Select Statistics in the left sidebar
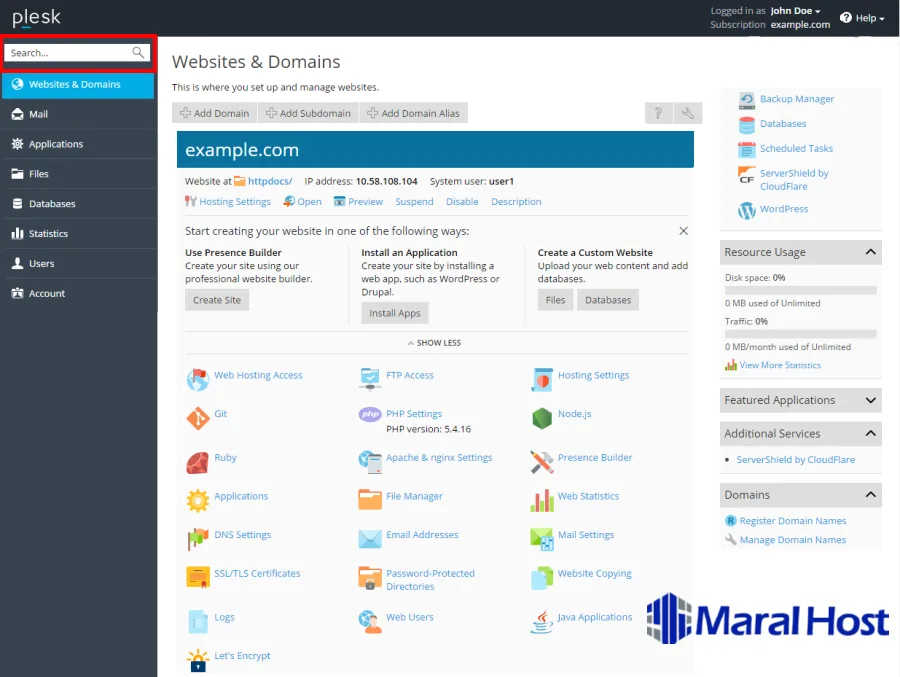This screenshot has height=677, width=900. (48, 234)
